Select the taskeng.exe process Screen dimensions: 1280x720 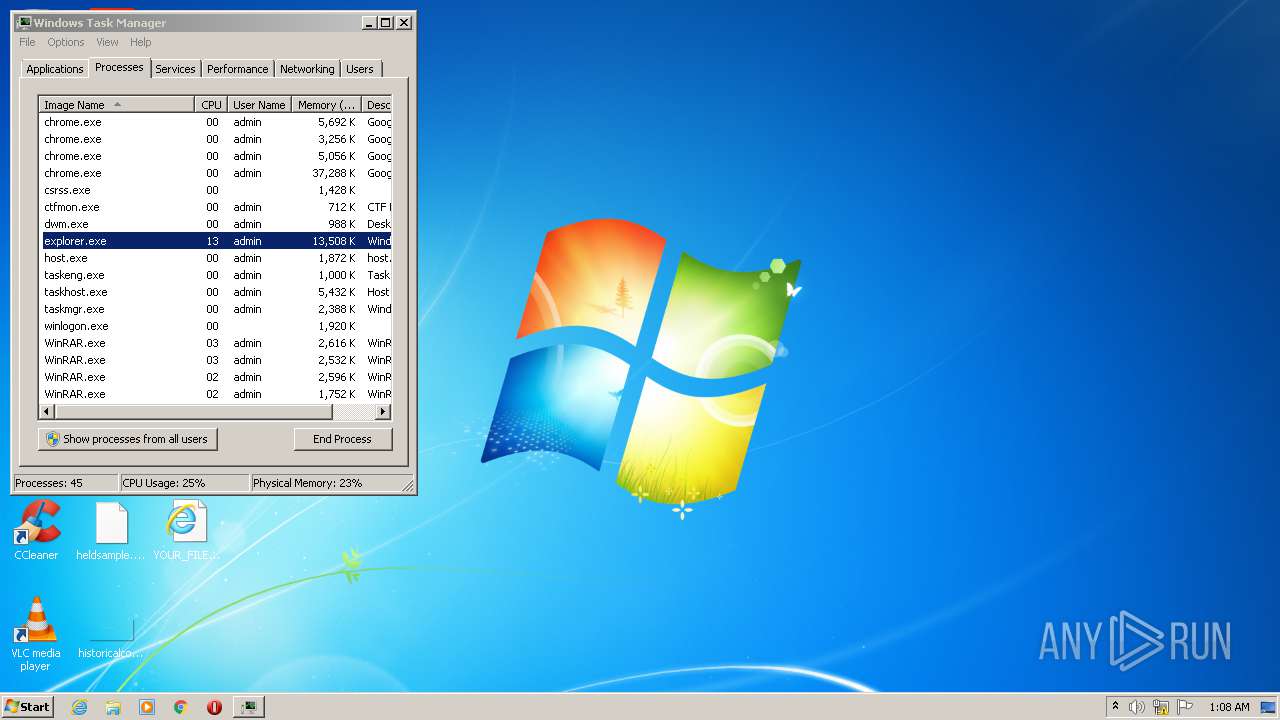tap(216, 275)
